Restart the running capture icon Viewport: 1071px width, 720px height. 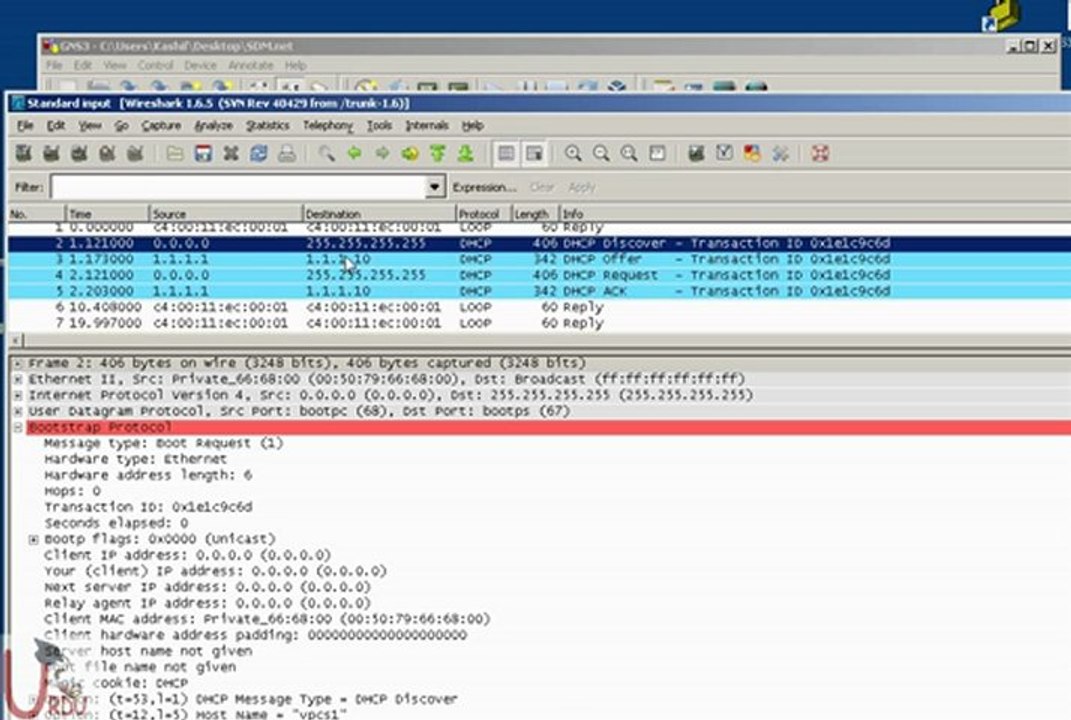coord(135,154)
